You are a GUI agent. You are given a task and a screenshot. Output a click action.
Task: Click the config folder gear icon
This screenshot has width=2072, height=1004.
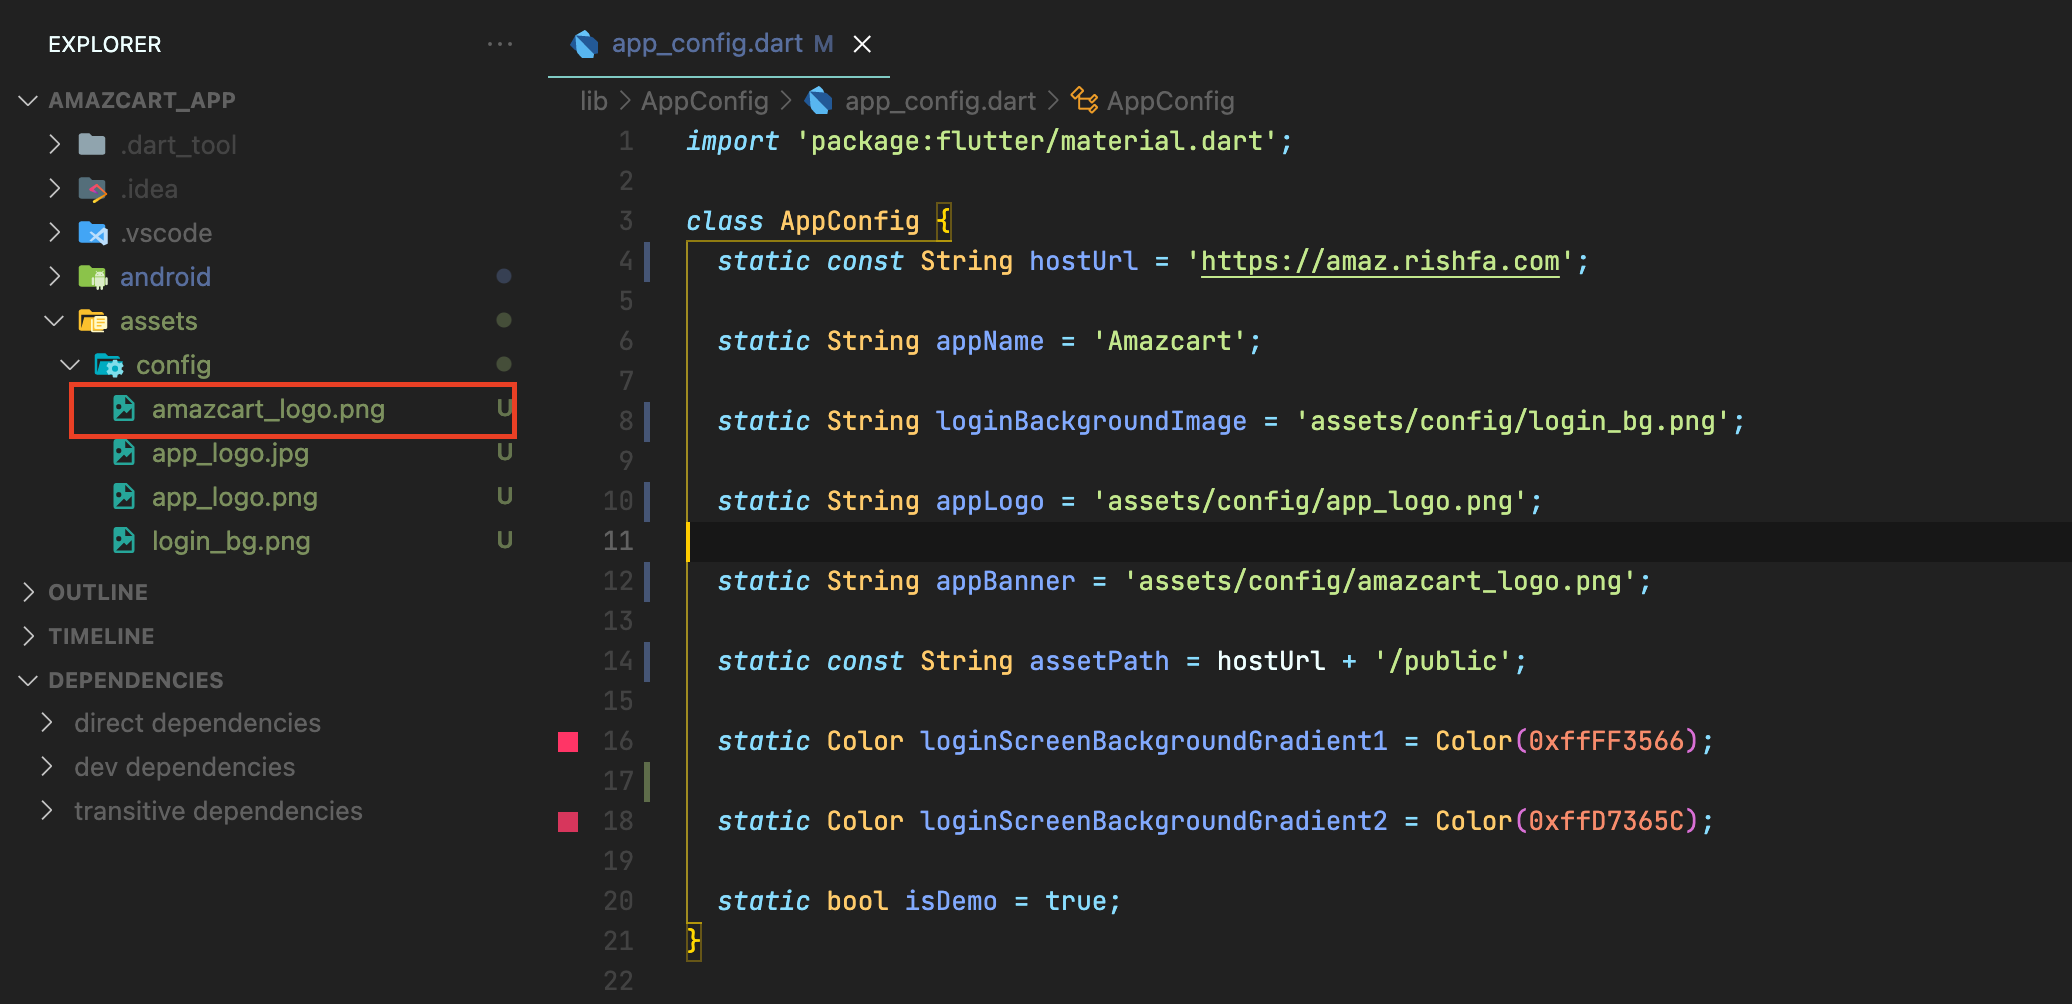point(109,365)
